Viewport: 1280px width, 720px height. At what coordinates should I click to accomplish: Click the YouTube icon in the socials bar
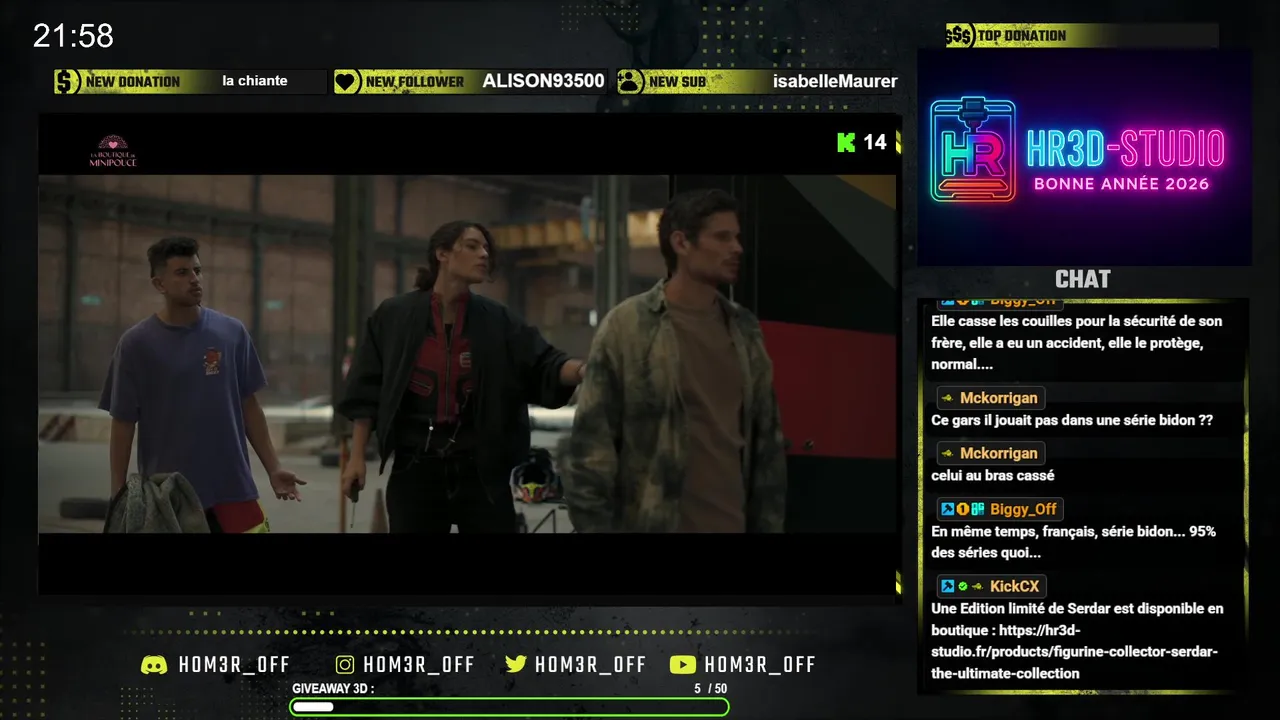click(x=683, y=665)
